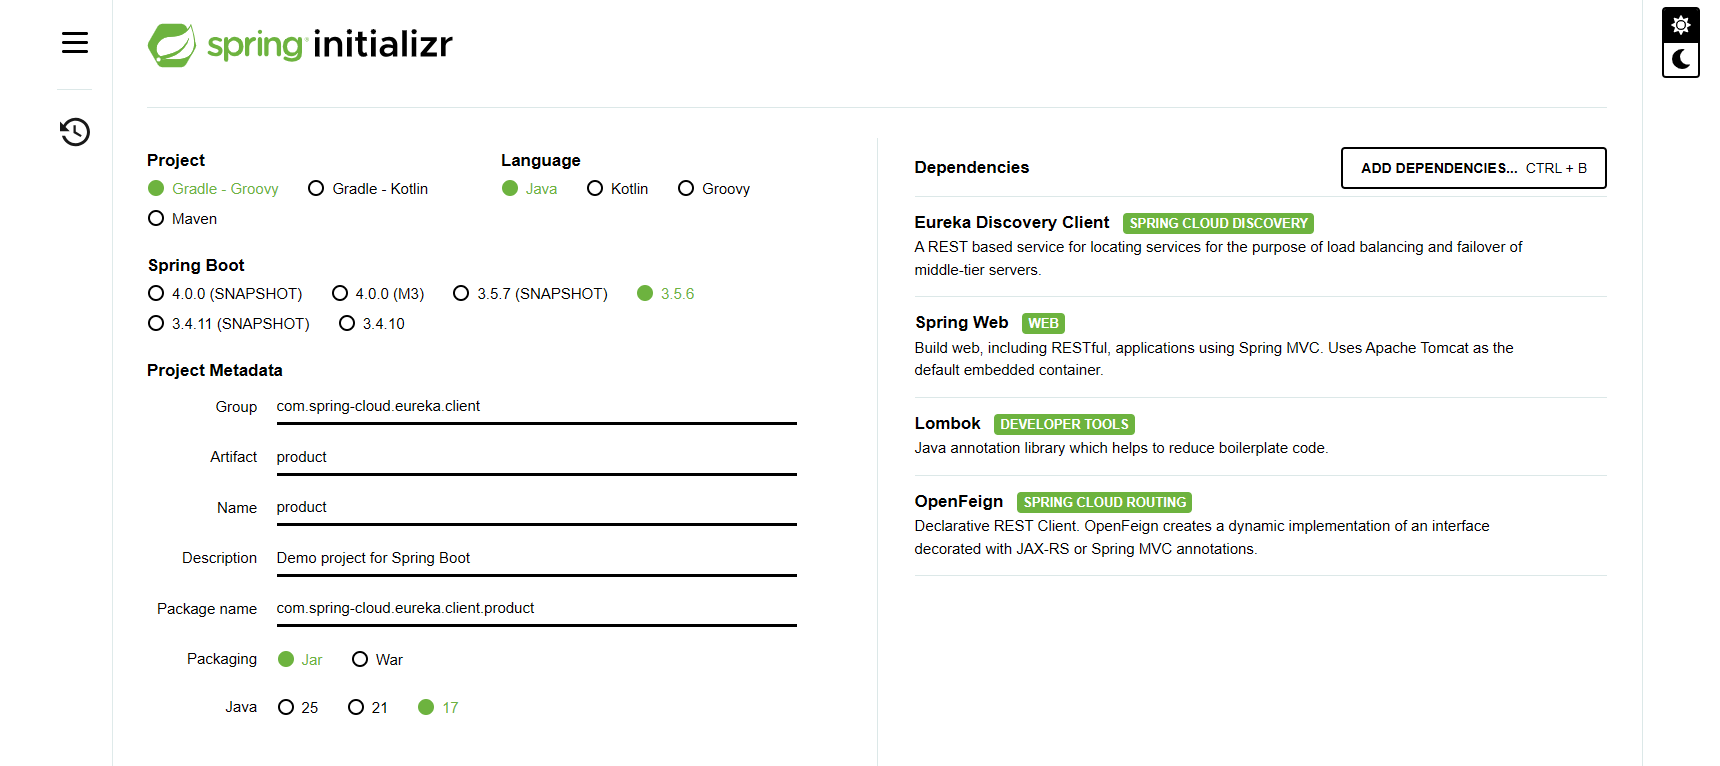
Task: Select the OpenFeign dependency entry
Action: point(1260,525)
